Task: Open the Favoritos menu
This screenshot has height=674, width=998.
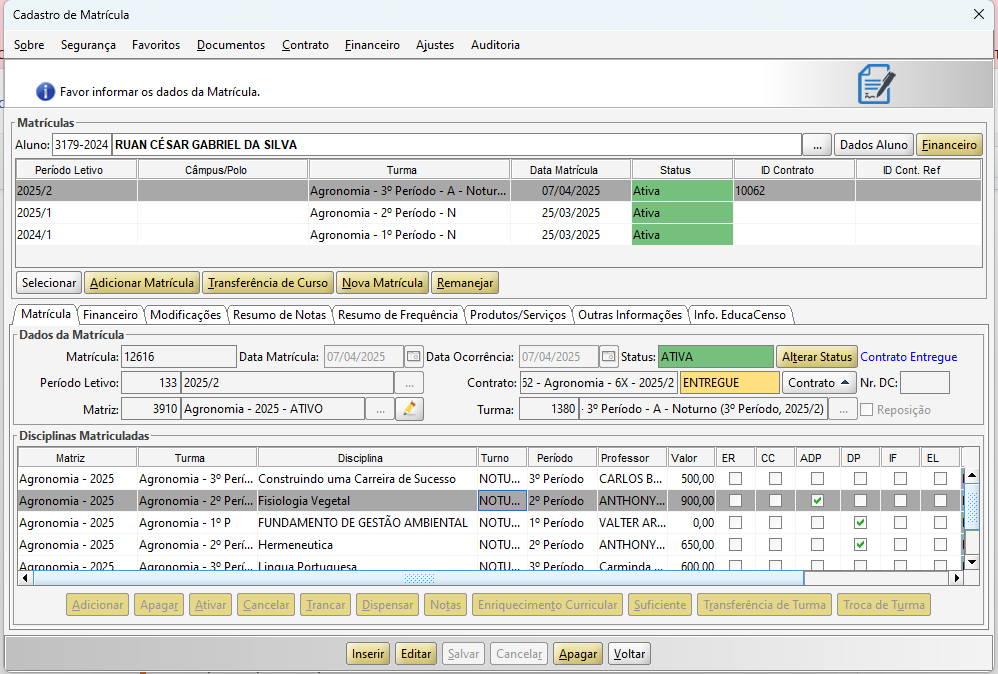Action: (x=156, y=45)
